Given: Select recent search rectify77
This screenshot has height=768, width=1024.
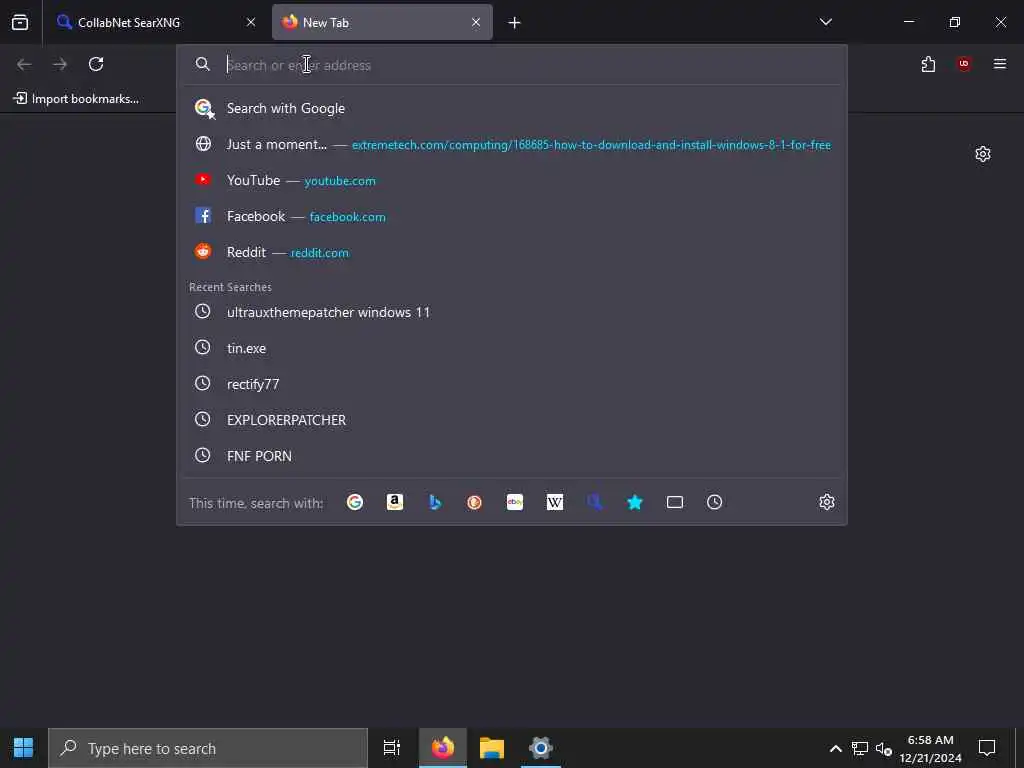Looking at the screenshot, I should (x=512, y=384).
